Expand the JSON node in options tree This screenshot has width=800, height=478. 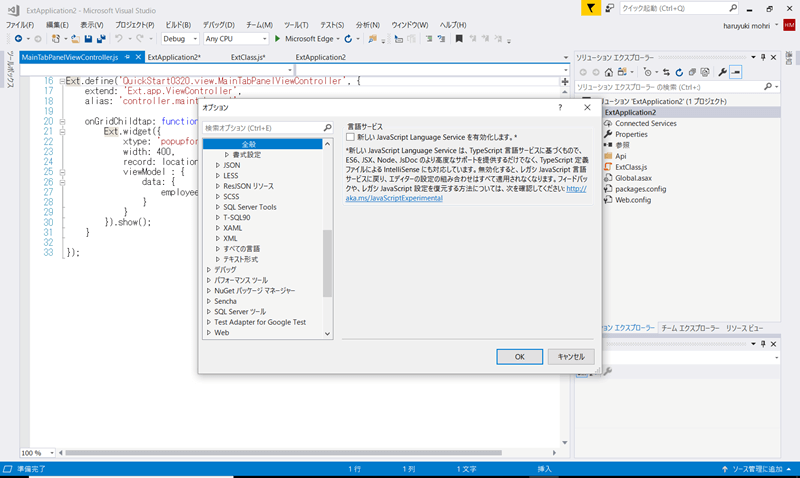pos(217,165)
